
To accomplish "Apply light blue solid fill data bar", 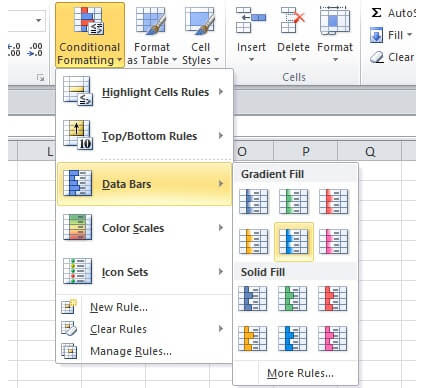I will (x=293, y=339).
